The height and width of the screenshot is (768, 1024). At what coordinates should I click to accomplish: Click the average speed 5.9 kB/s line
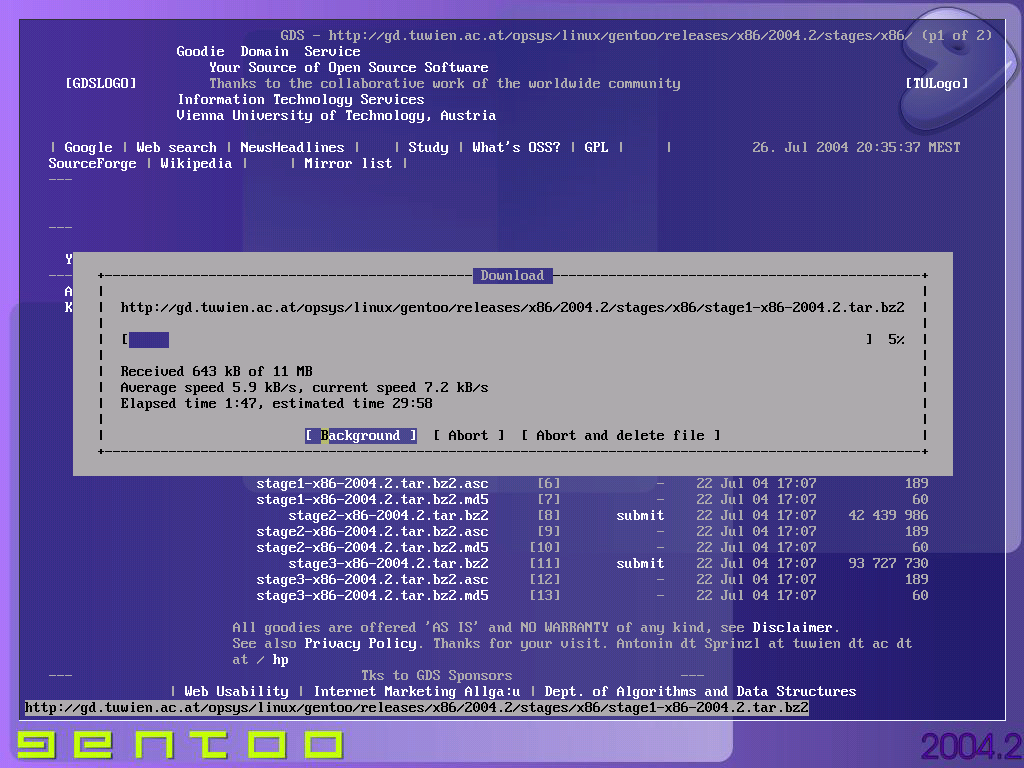coord(304,388)
